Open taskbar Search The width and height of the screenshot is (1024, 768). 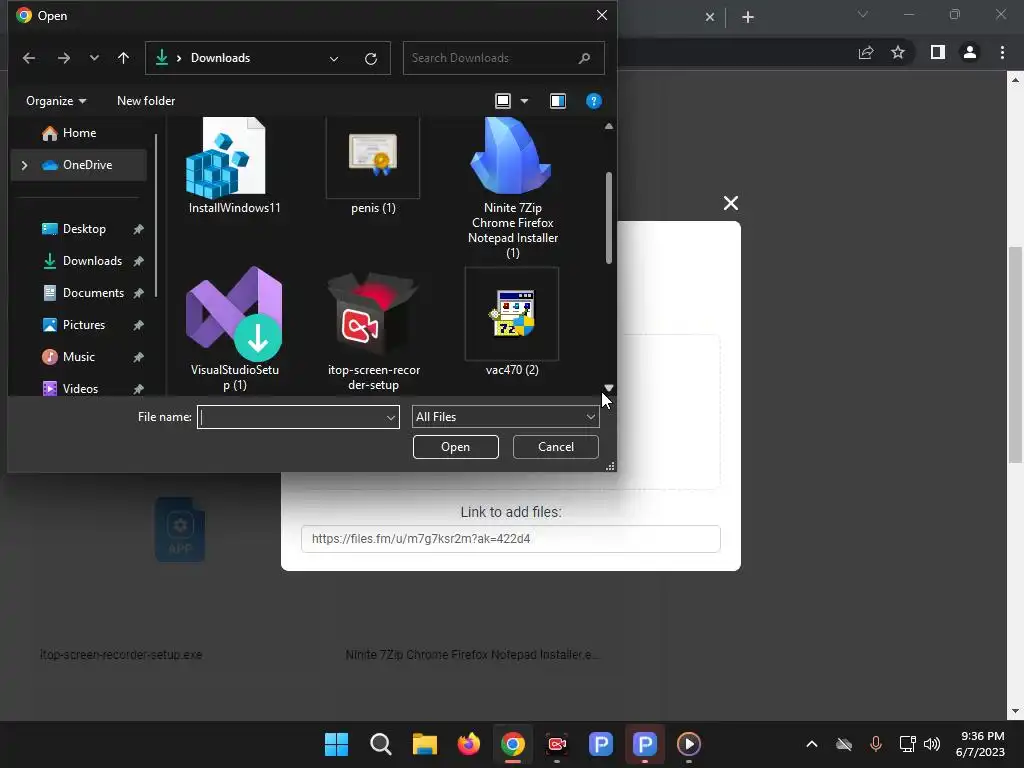381,744
